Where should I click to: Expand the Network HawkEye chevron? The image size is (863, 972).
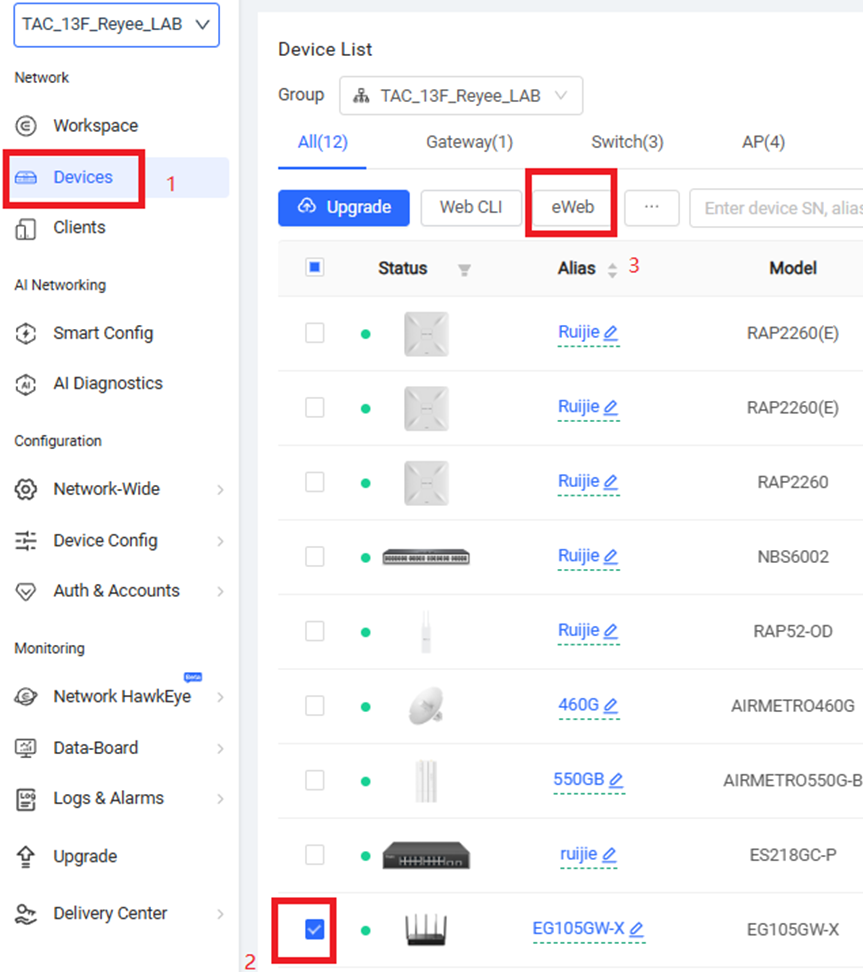click(220, 697)
